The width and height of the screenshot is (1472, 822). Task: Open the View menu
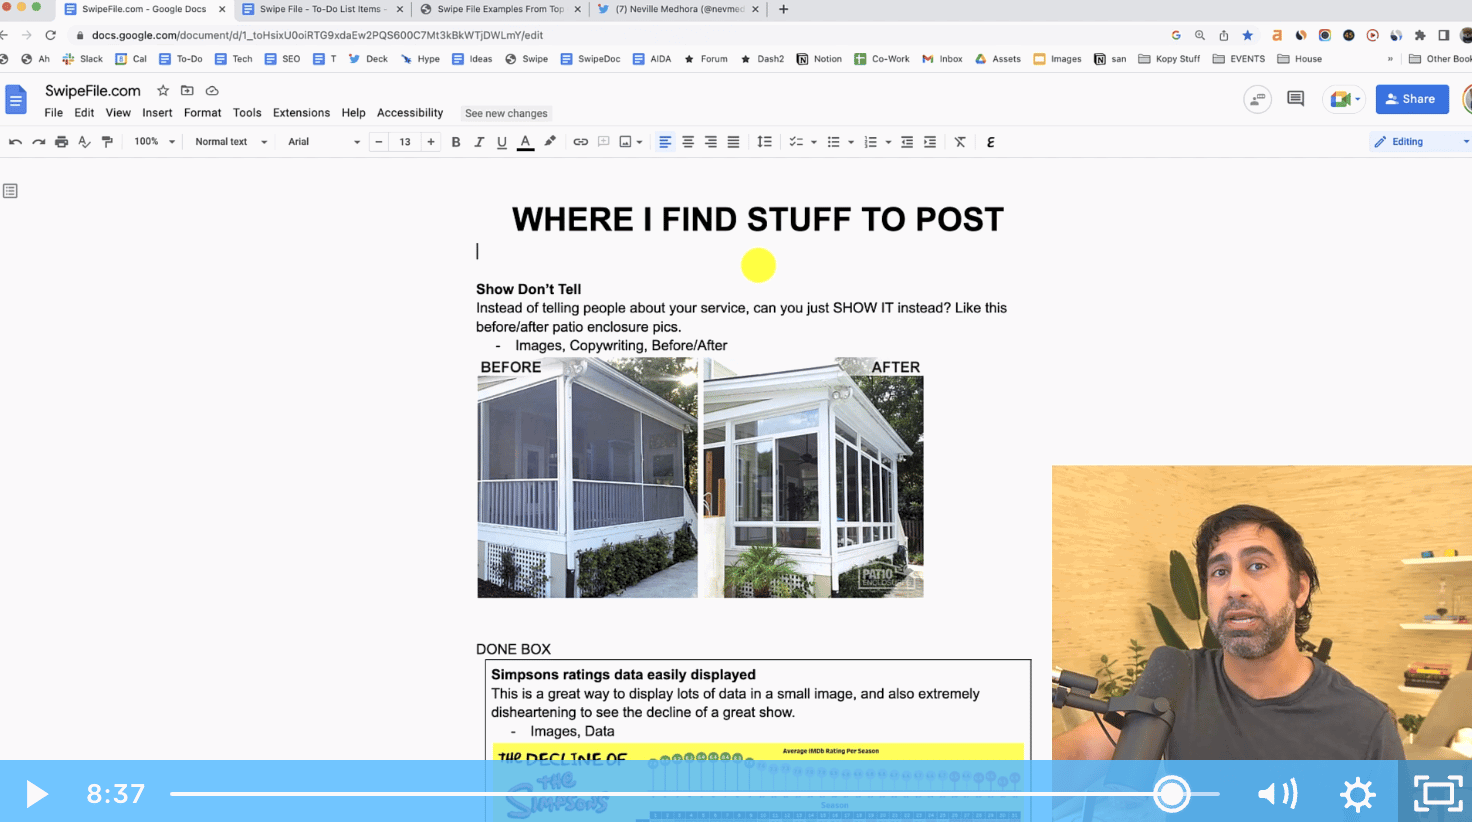point(118,113)
